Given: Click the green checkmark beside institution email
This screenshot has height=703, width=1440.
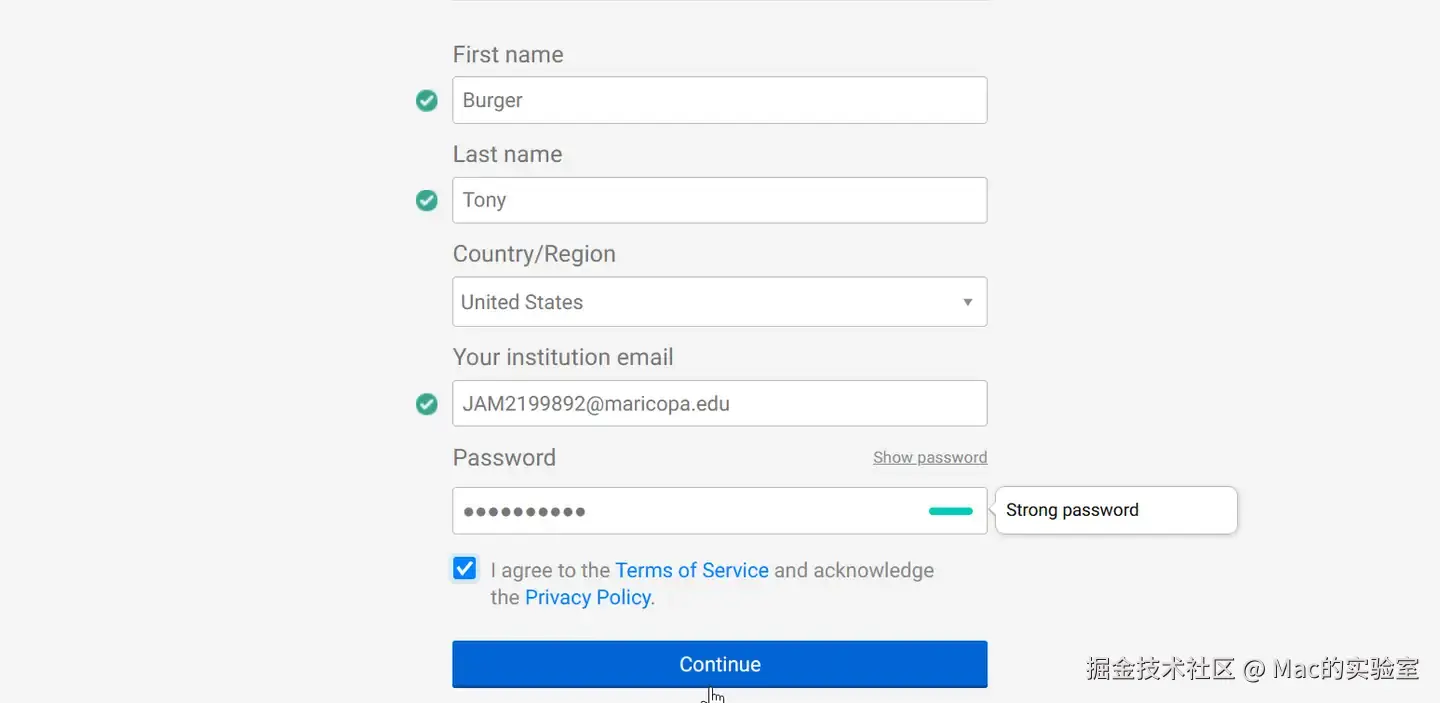Looking at the screenshot, I should click(x=427, y=404).
